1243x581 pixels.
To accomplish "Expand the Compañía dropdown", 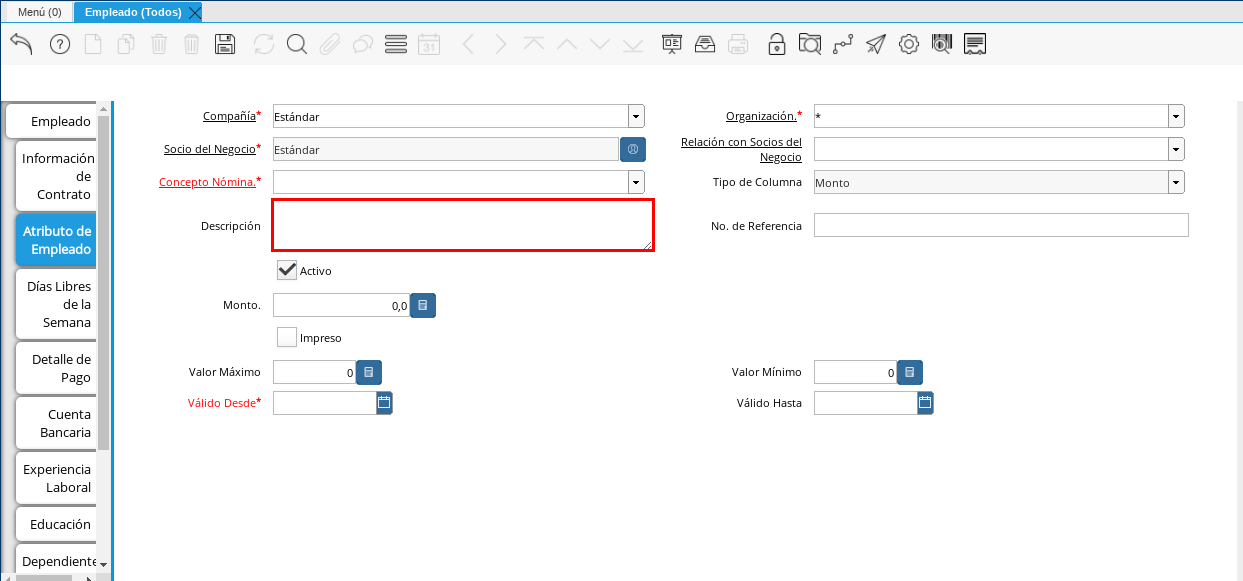I will pos(636,117).
